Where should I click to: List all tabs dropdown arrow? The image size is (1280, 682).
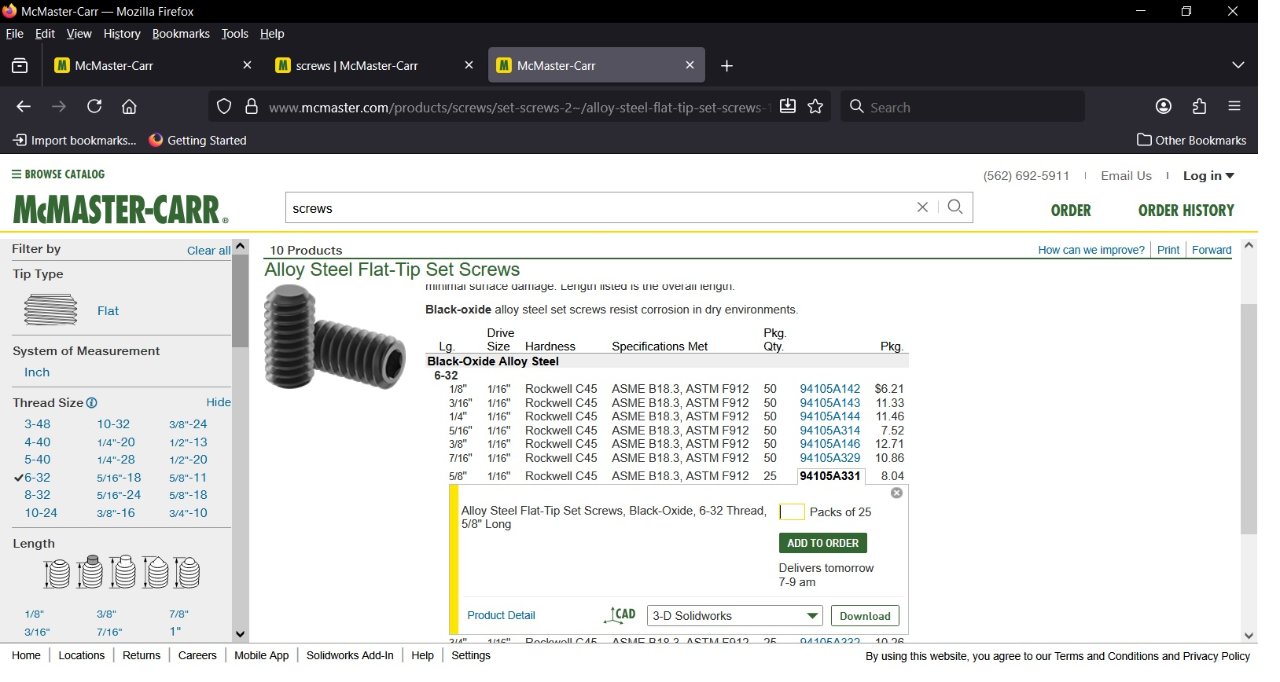click(x=1238, y=66)
